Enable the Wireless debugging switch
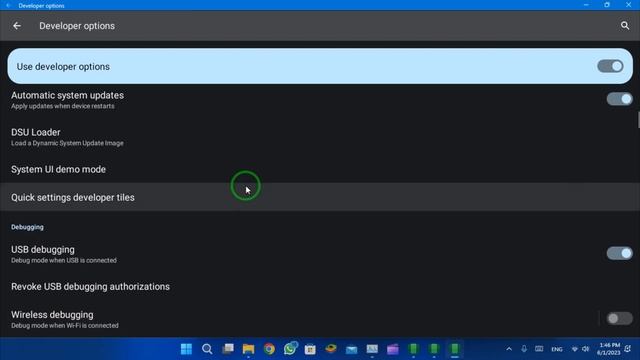 [x=619, y=318]
